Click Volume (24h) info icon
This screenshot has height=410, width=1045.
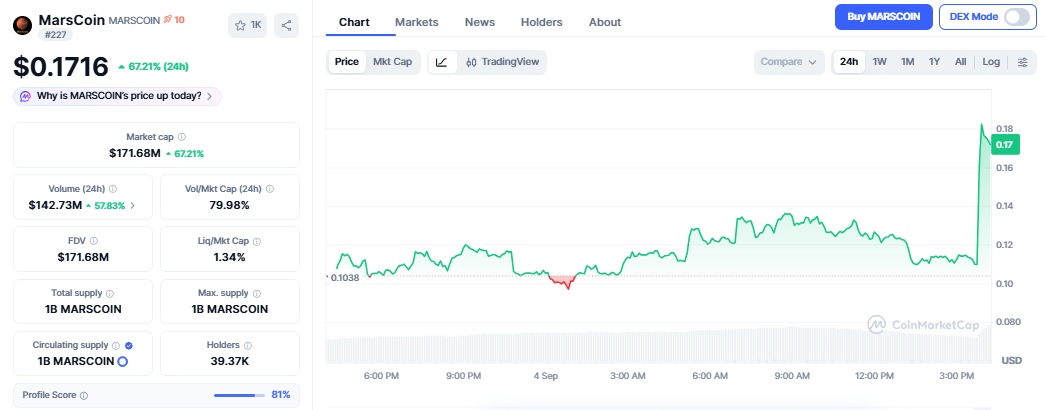click(113, 189)
